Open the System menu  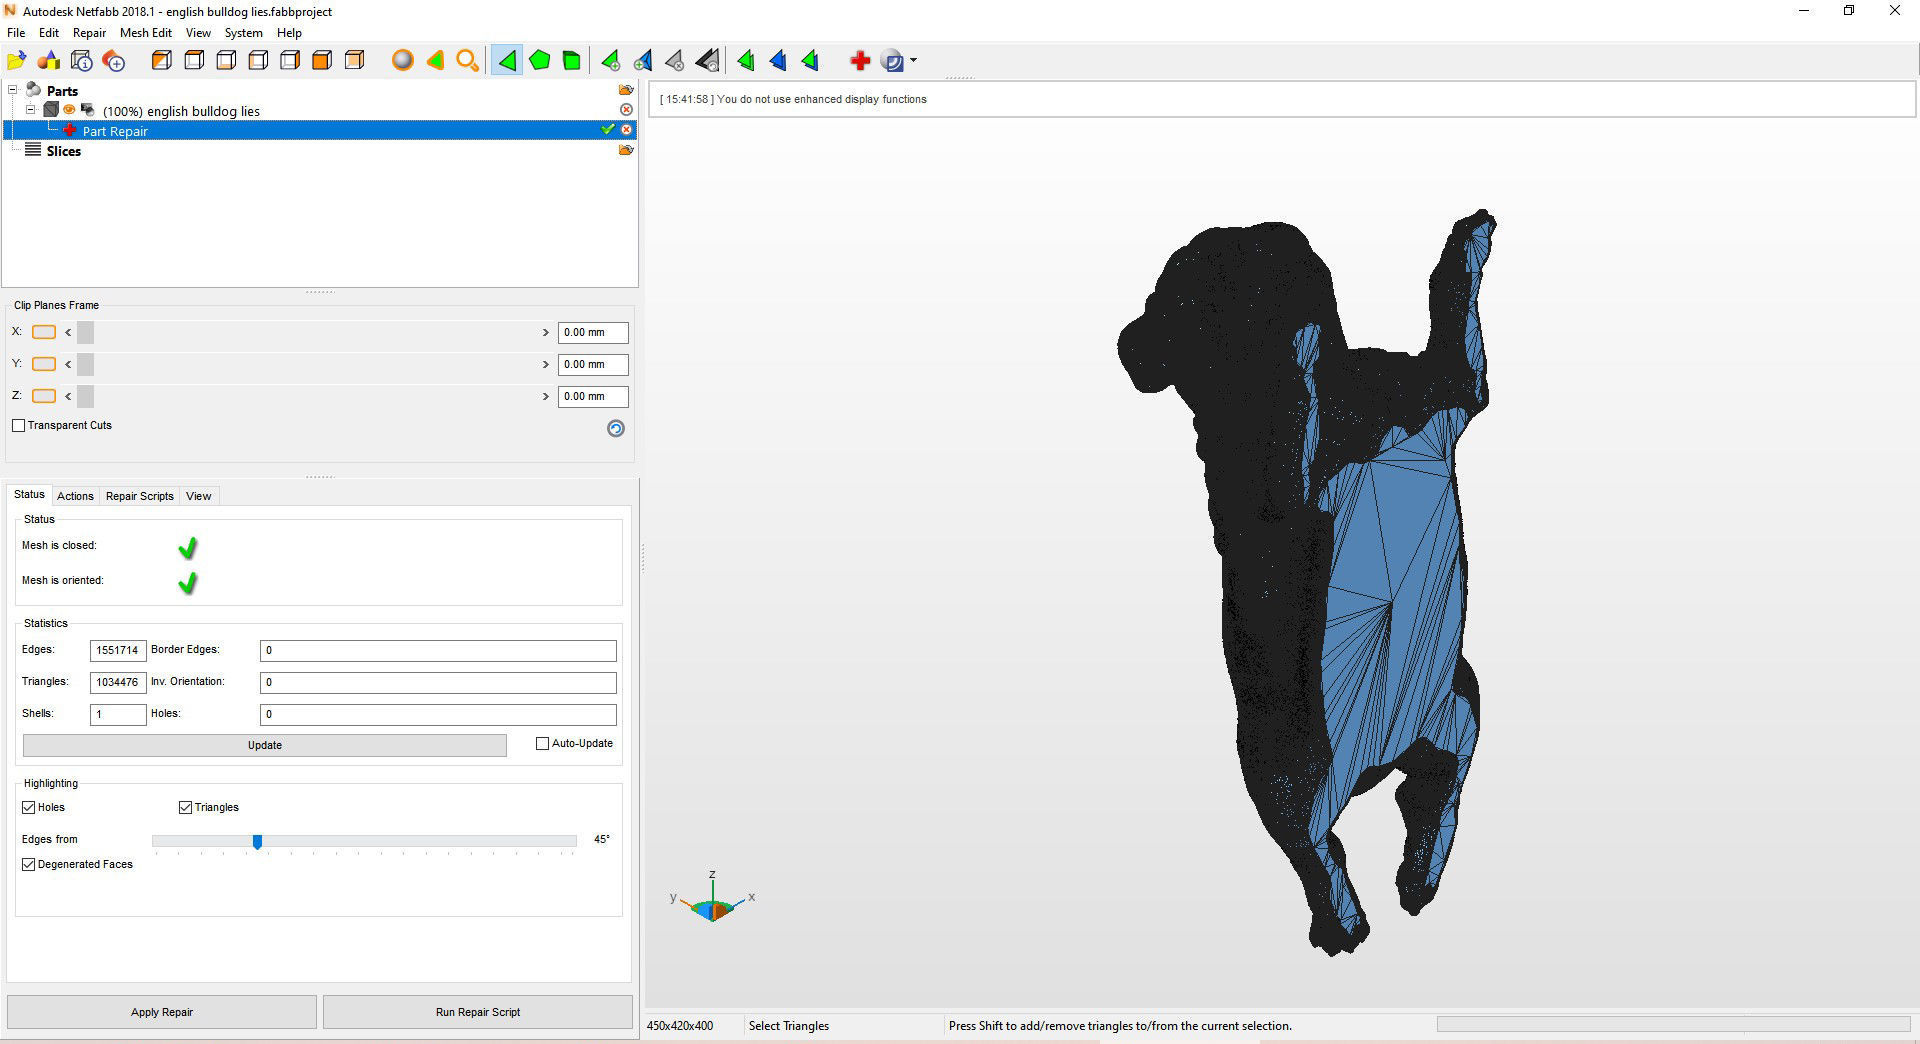click(x=243, y=33)
